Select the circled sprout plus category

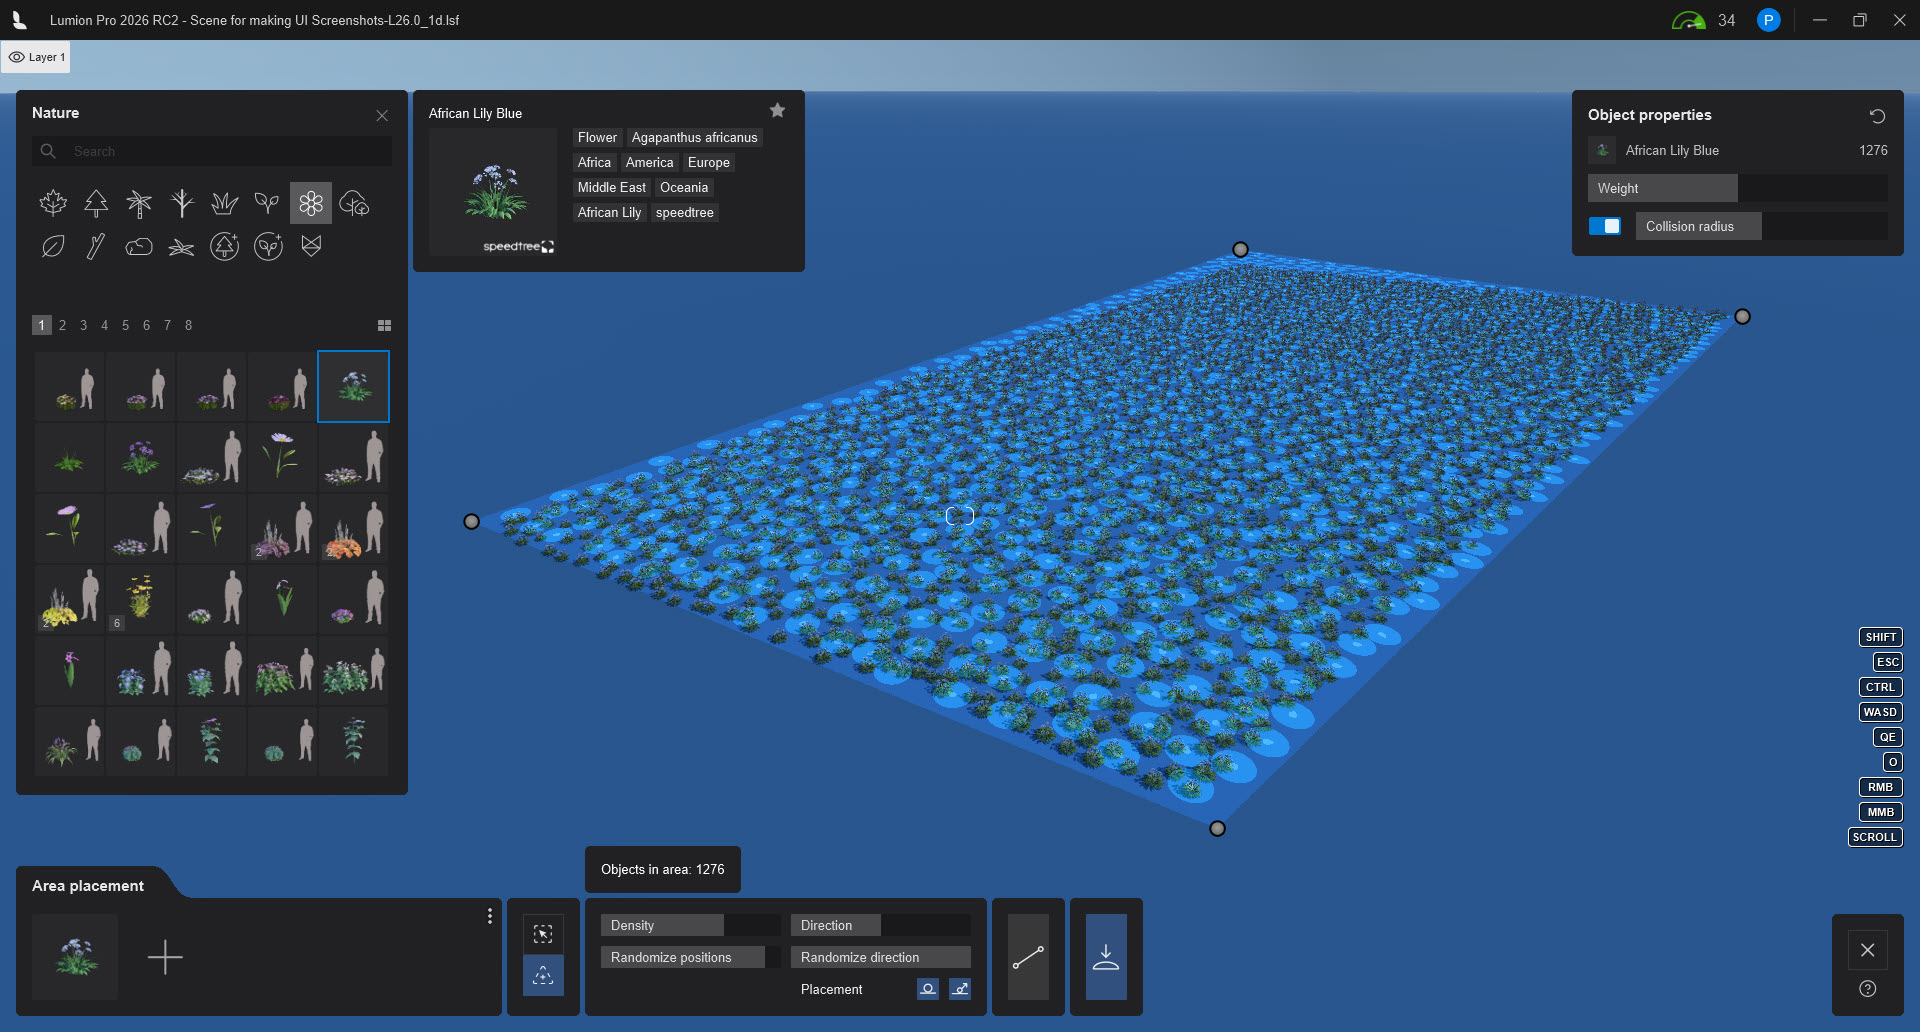click(268, 246)
